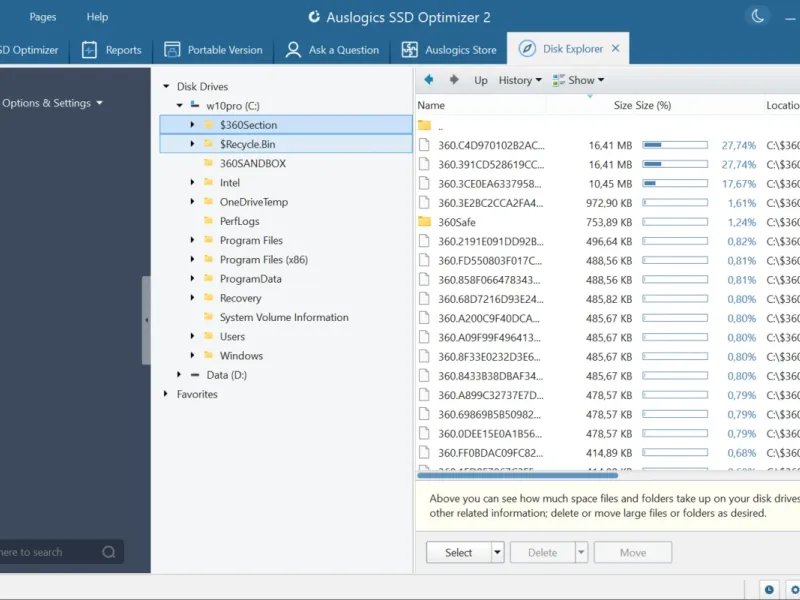The width and height of the screenshot is (800, 600).
Task: Sort by the Size (%) column header
Action: (653, 106)
